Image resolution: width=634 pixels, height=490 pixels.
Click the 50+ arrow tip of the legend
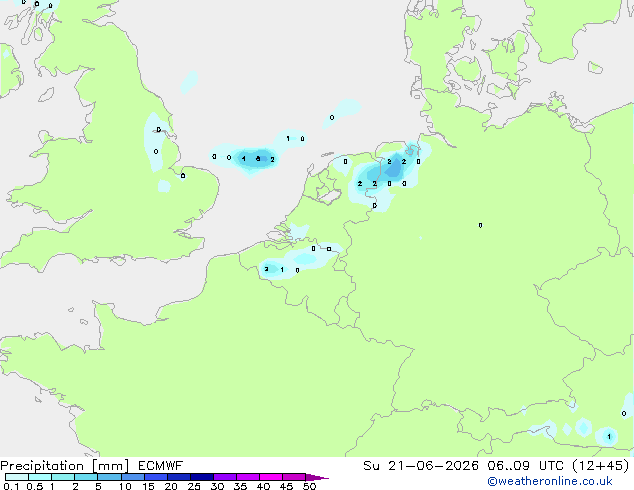click(x=317, y=477)
